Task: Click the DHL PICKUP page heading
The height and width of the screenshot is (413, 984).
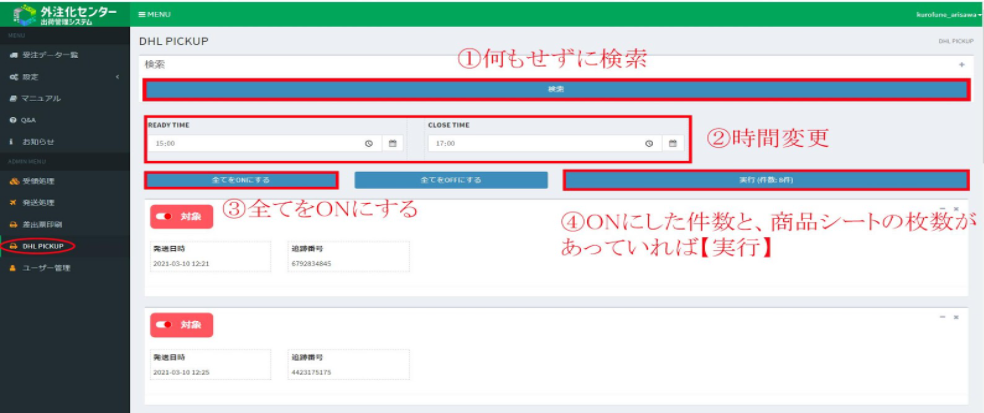Action: (174, 41)
